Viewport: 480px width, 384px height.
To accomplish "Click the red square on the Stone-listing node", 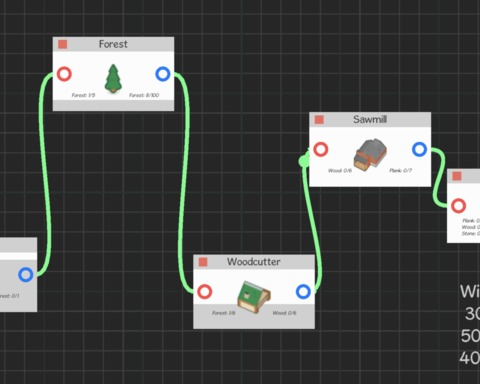I will [x=457, y=176].
